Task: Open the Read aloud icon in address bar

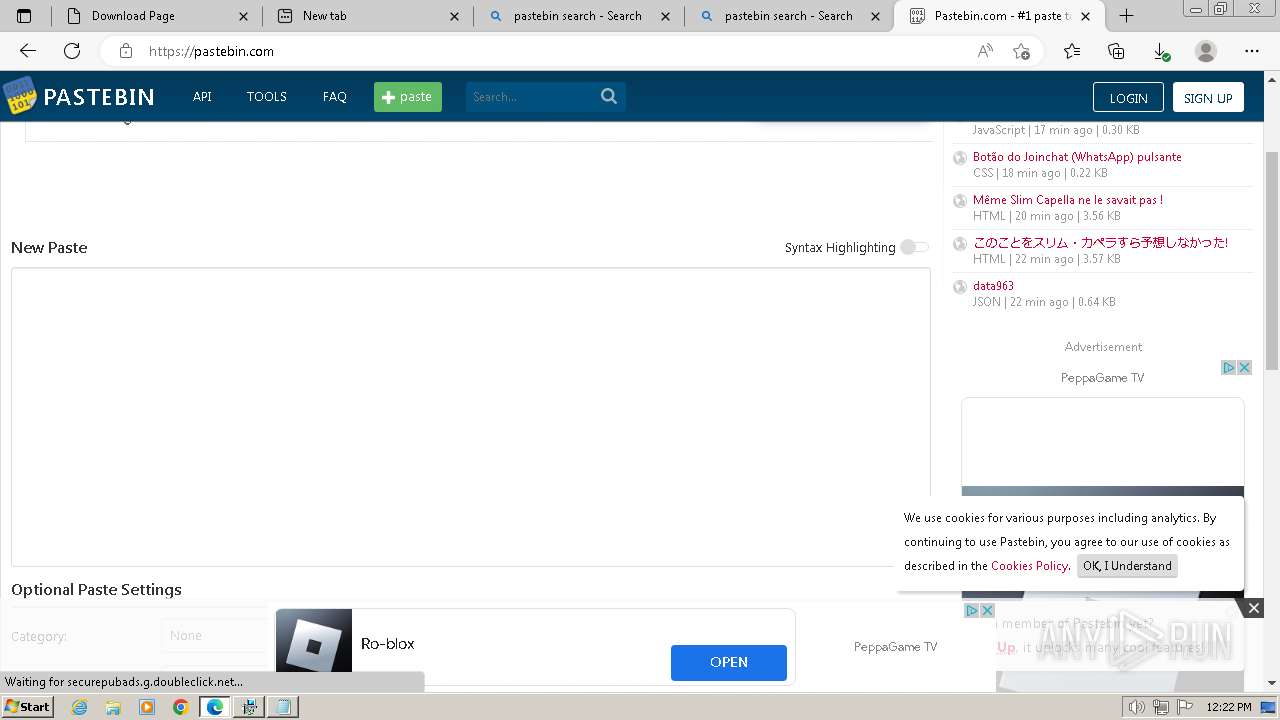Action: [985, 51]
